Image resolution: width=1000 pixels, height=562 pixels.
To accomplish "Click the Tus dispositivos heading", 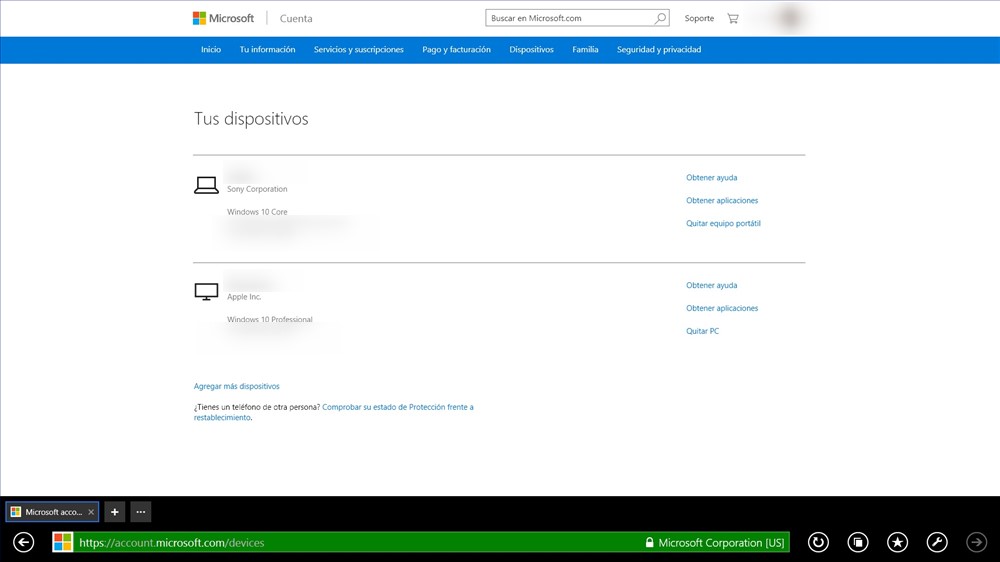I will point(251,119).
